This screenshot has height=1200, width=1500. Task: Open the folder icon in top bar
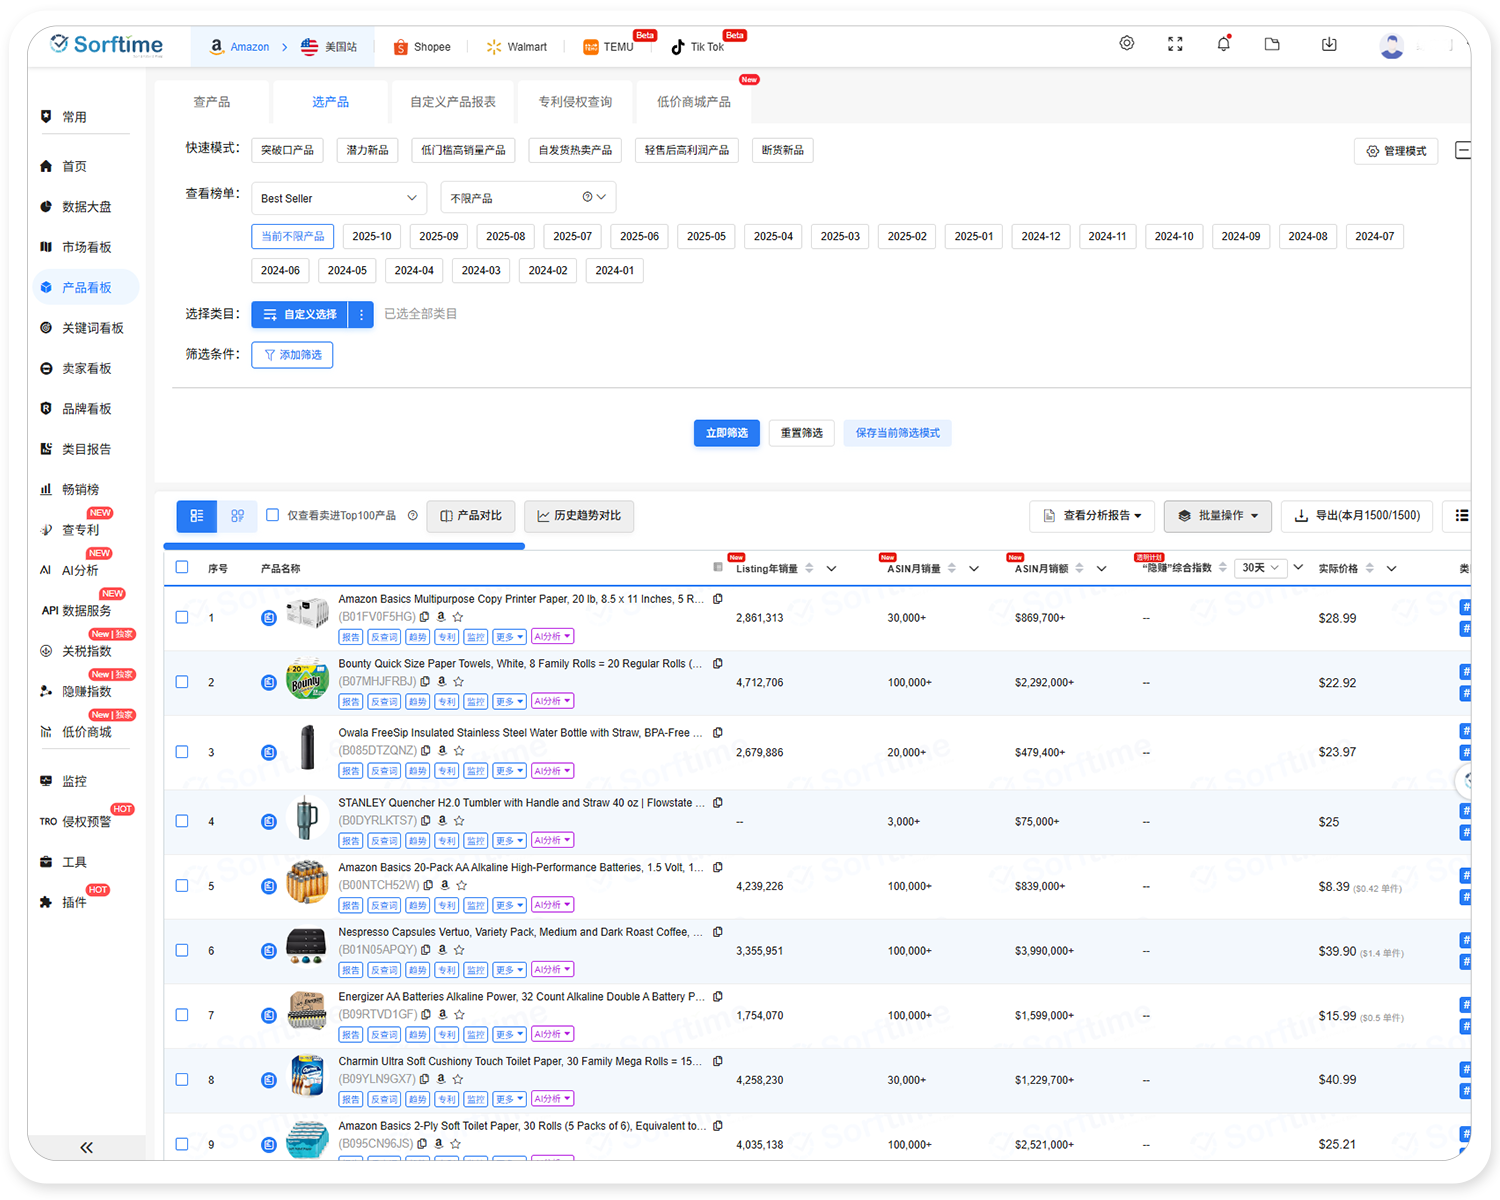[x=1272, y=44]
